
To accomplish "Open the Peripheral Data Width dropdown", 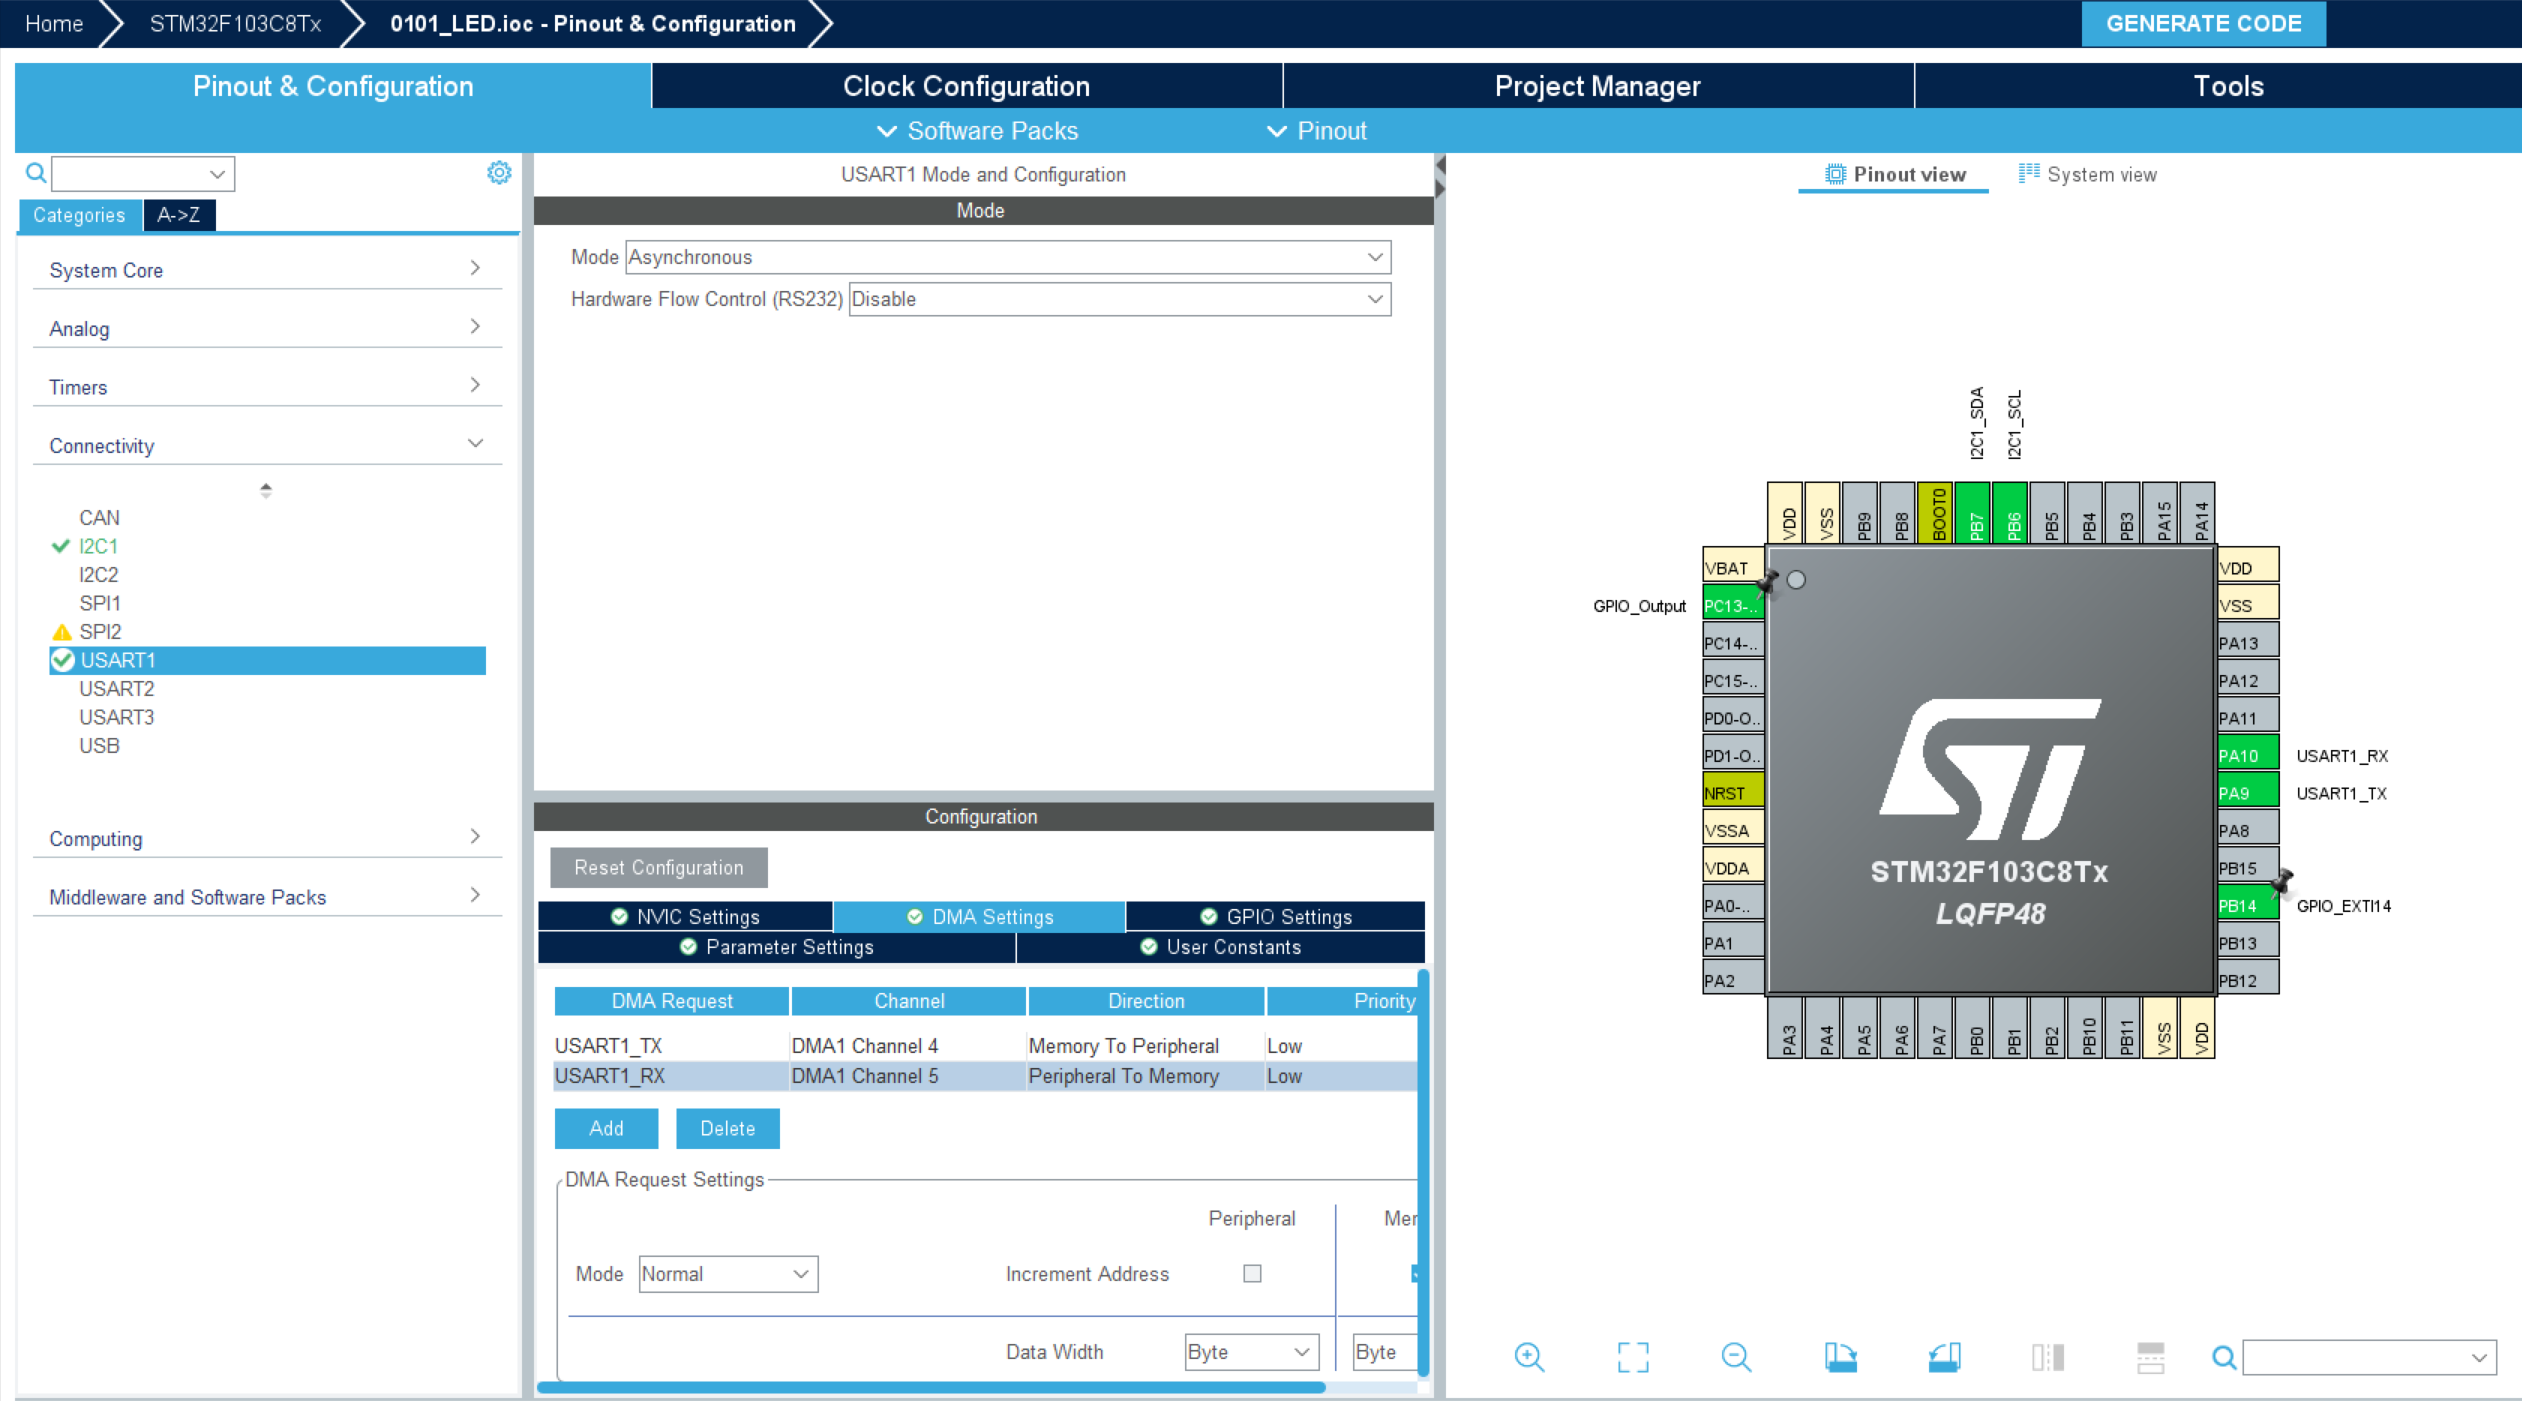I will (1251, 1352).
